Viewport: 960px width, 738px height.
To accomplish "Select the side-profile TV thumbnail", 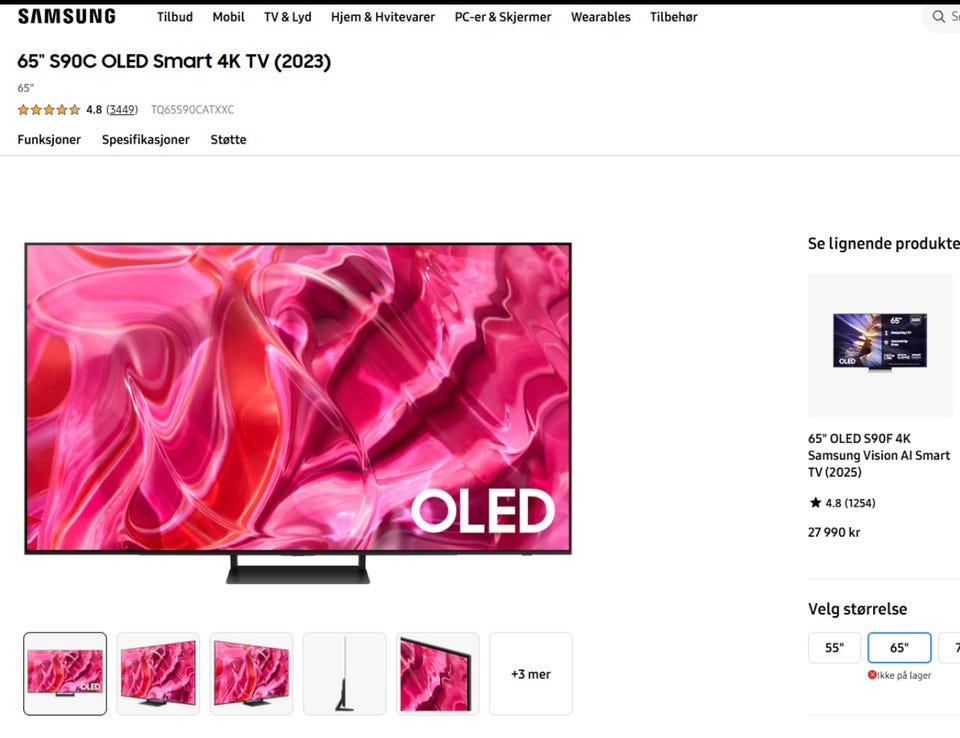I will [x=345, y=674].
